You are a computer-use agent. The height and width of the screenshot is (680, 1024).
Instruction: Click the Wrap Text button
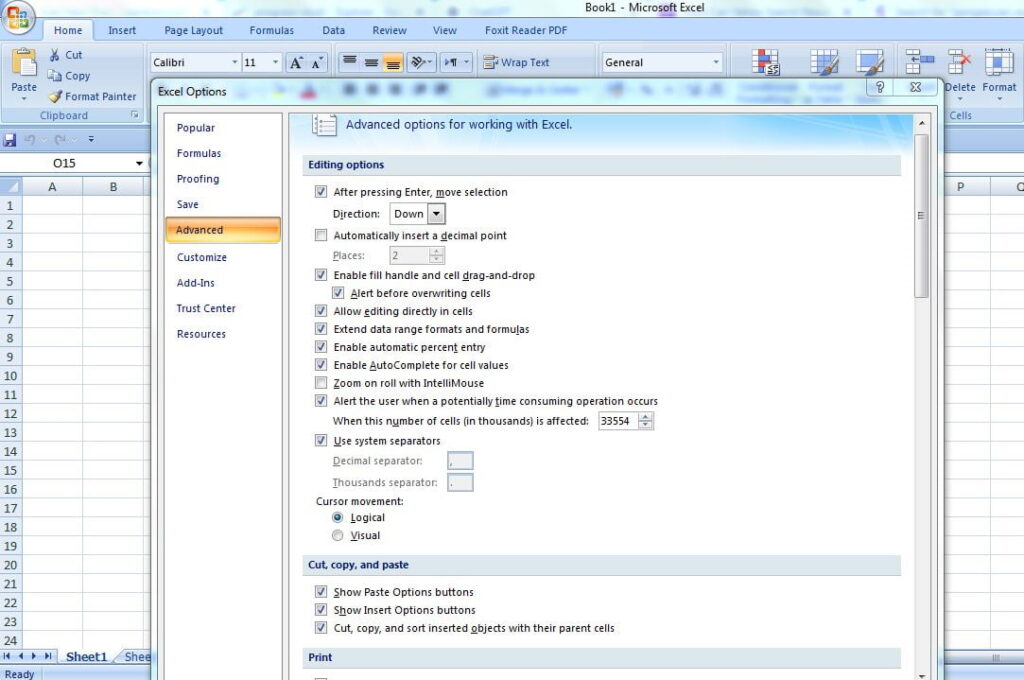516,63
